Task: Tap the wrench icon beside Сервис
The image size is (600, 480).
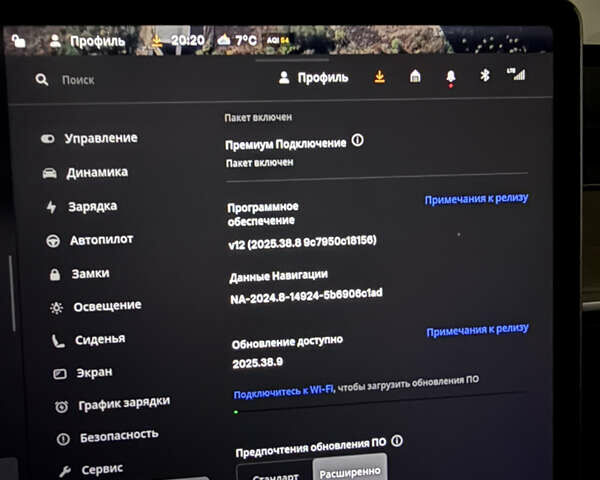Action: coord(65,472)
